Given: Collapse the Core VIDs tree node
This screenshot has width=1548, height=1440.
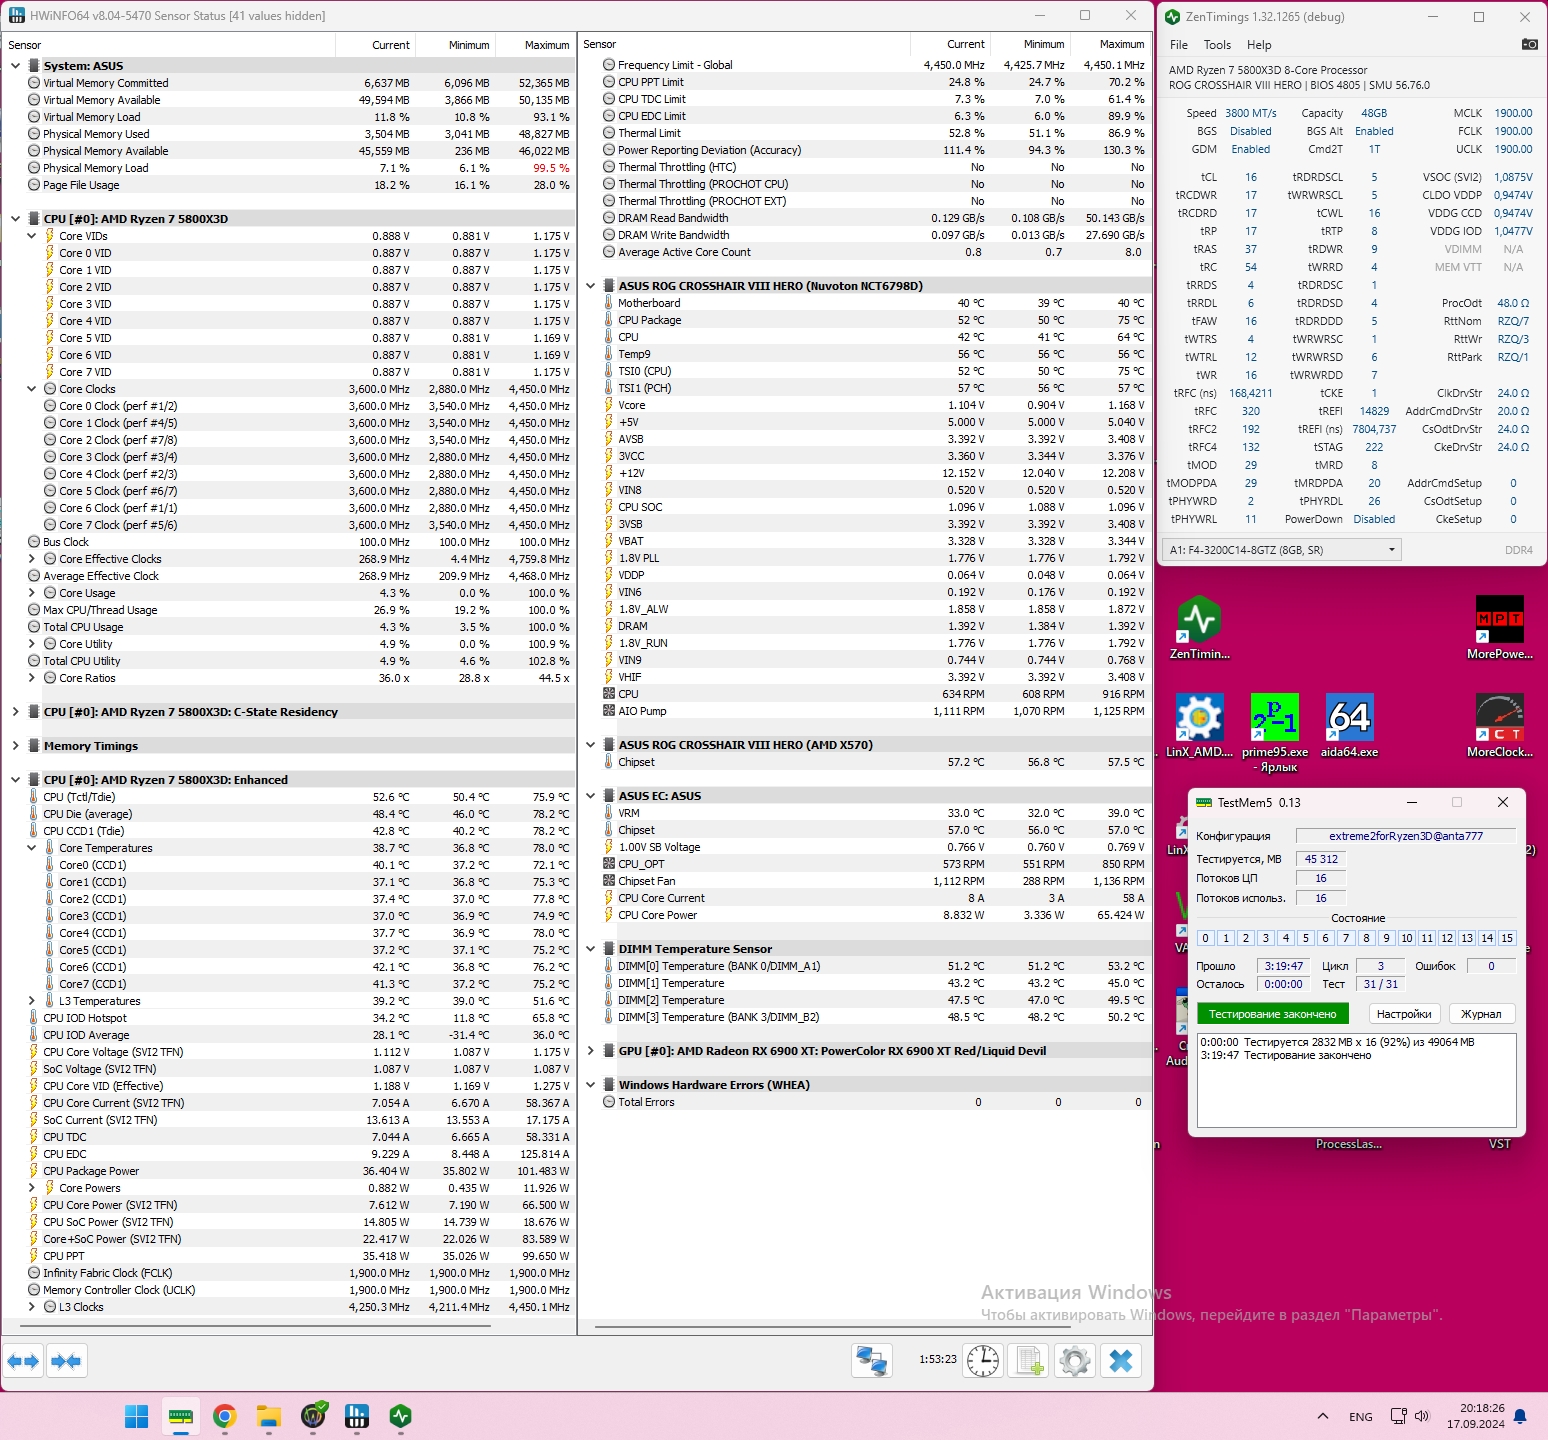Looking at the screenshot, I should 31,236.
